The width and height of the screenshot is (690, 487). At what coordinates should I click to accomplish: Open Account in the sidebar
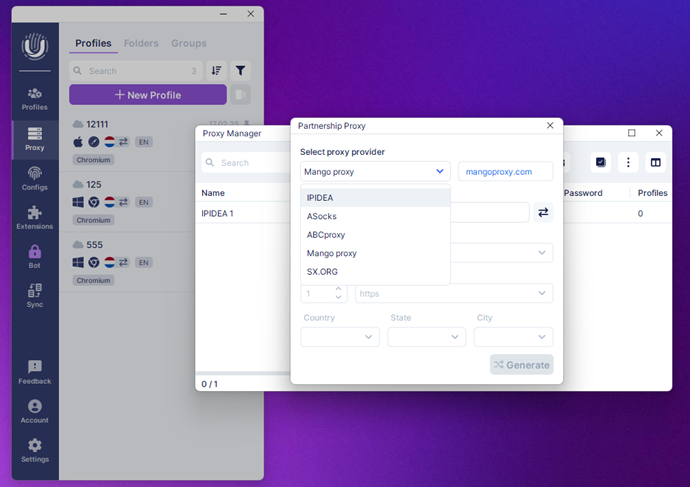[35, 411]
